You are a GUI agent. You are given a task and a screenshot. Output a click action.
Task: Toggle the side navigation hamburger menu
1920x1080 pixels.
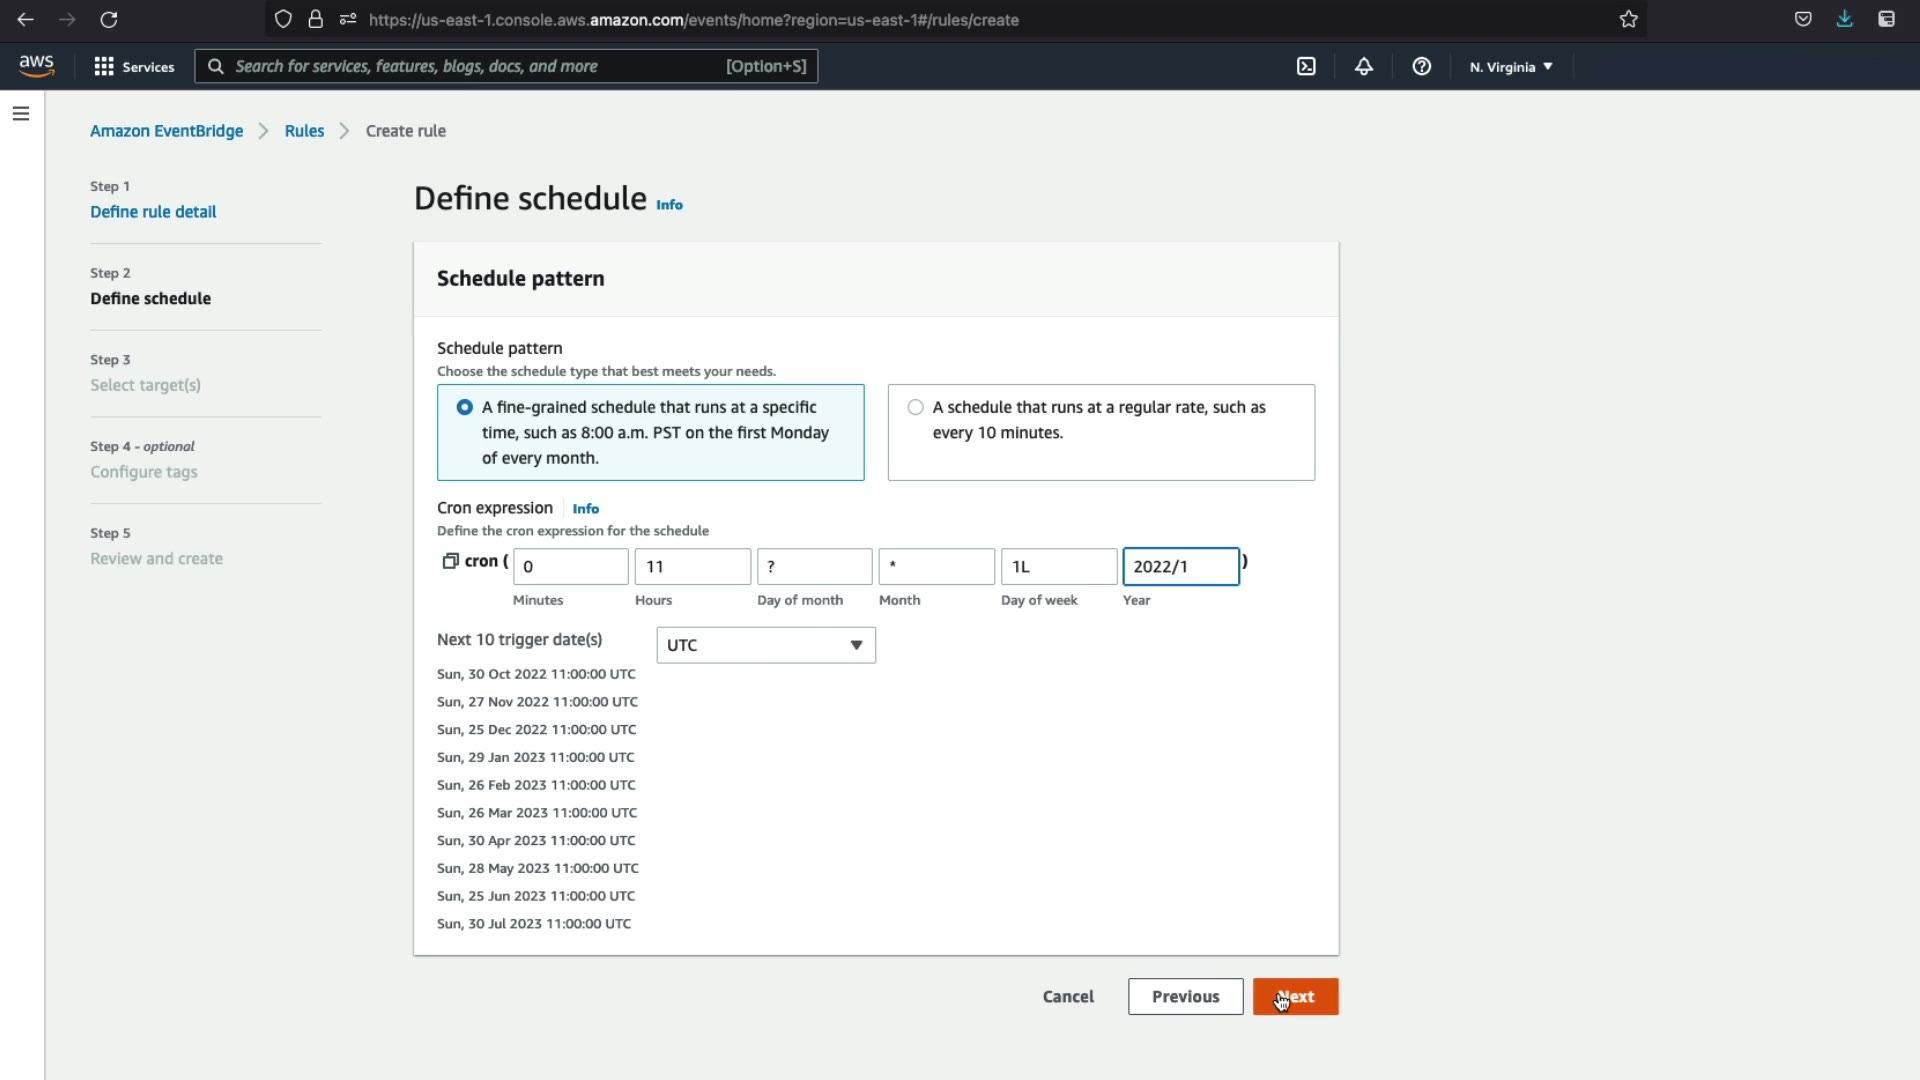(x=21, y=114)
